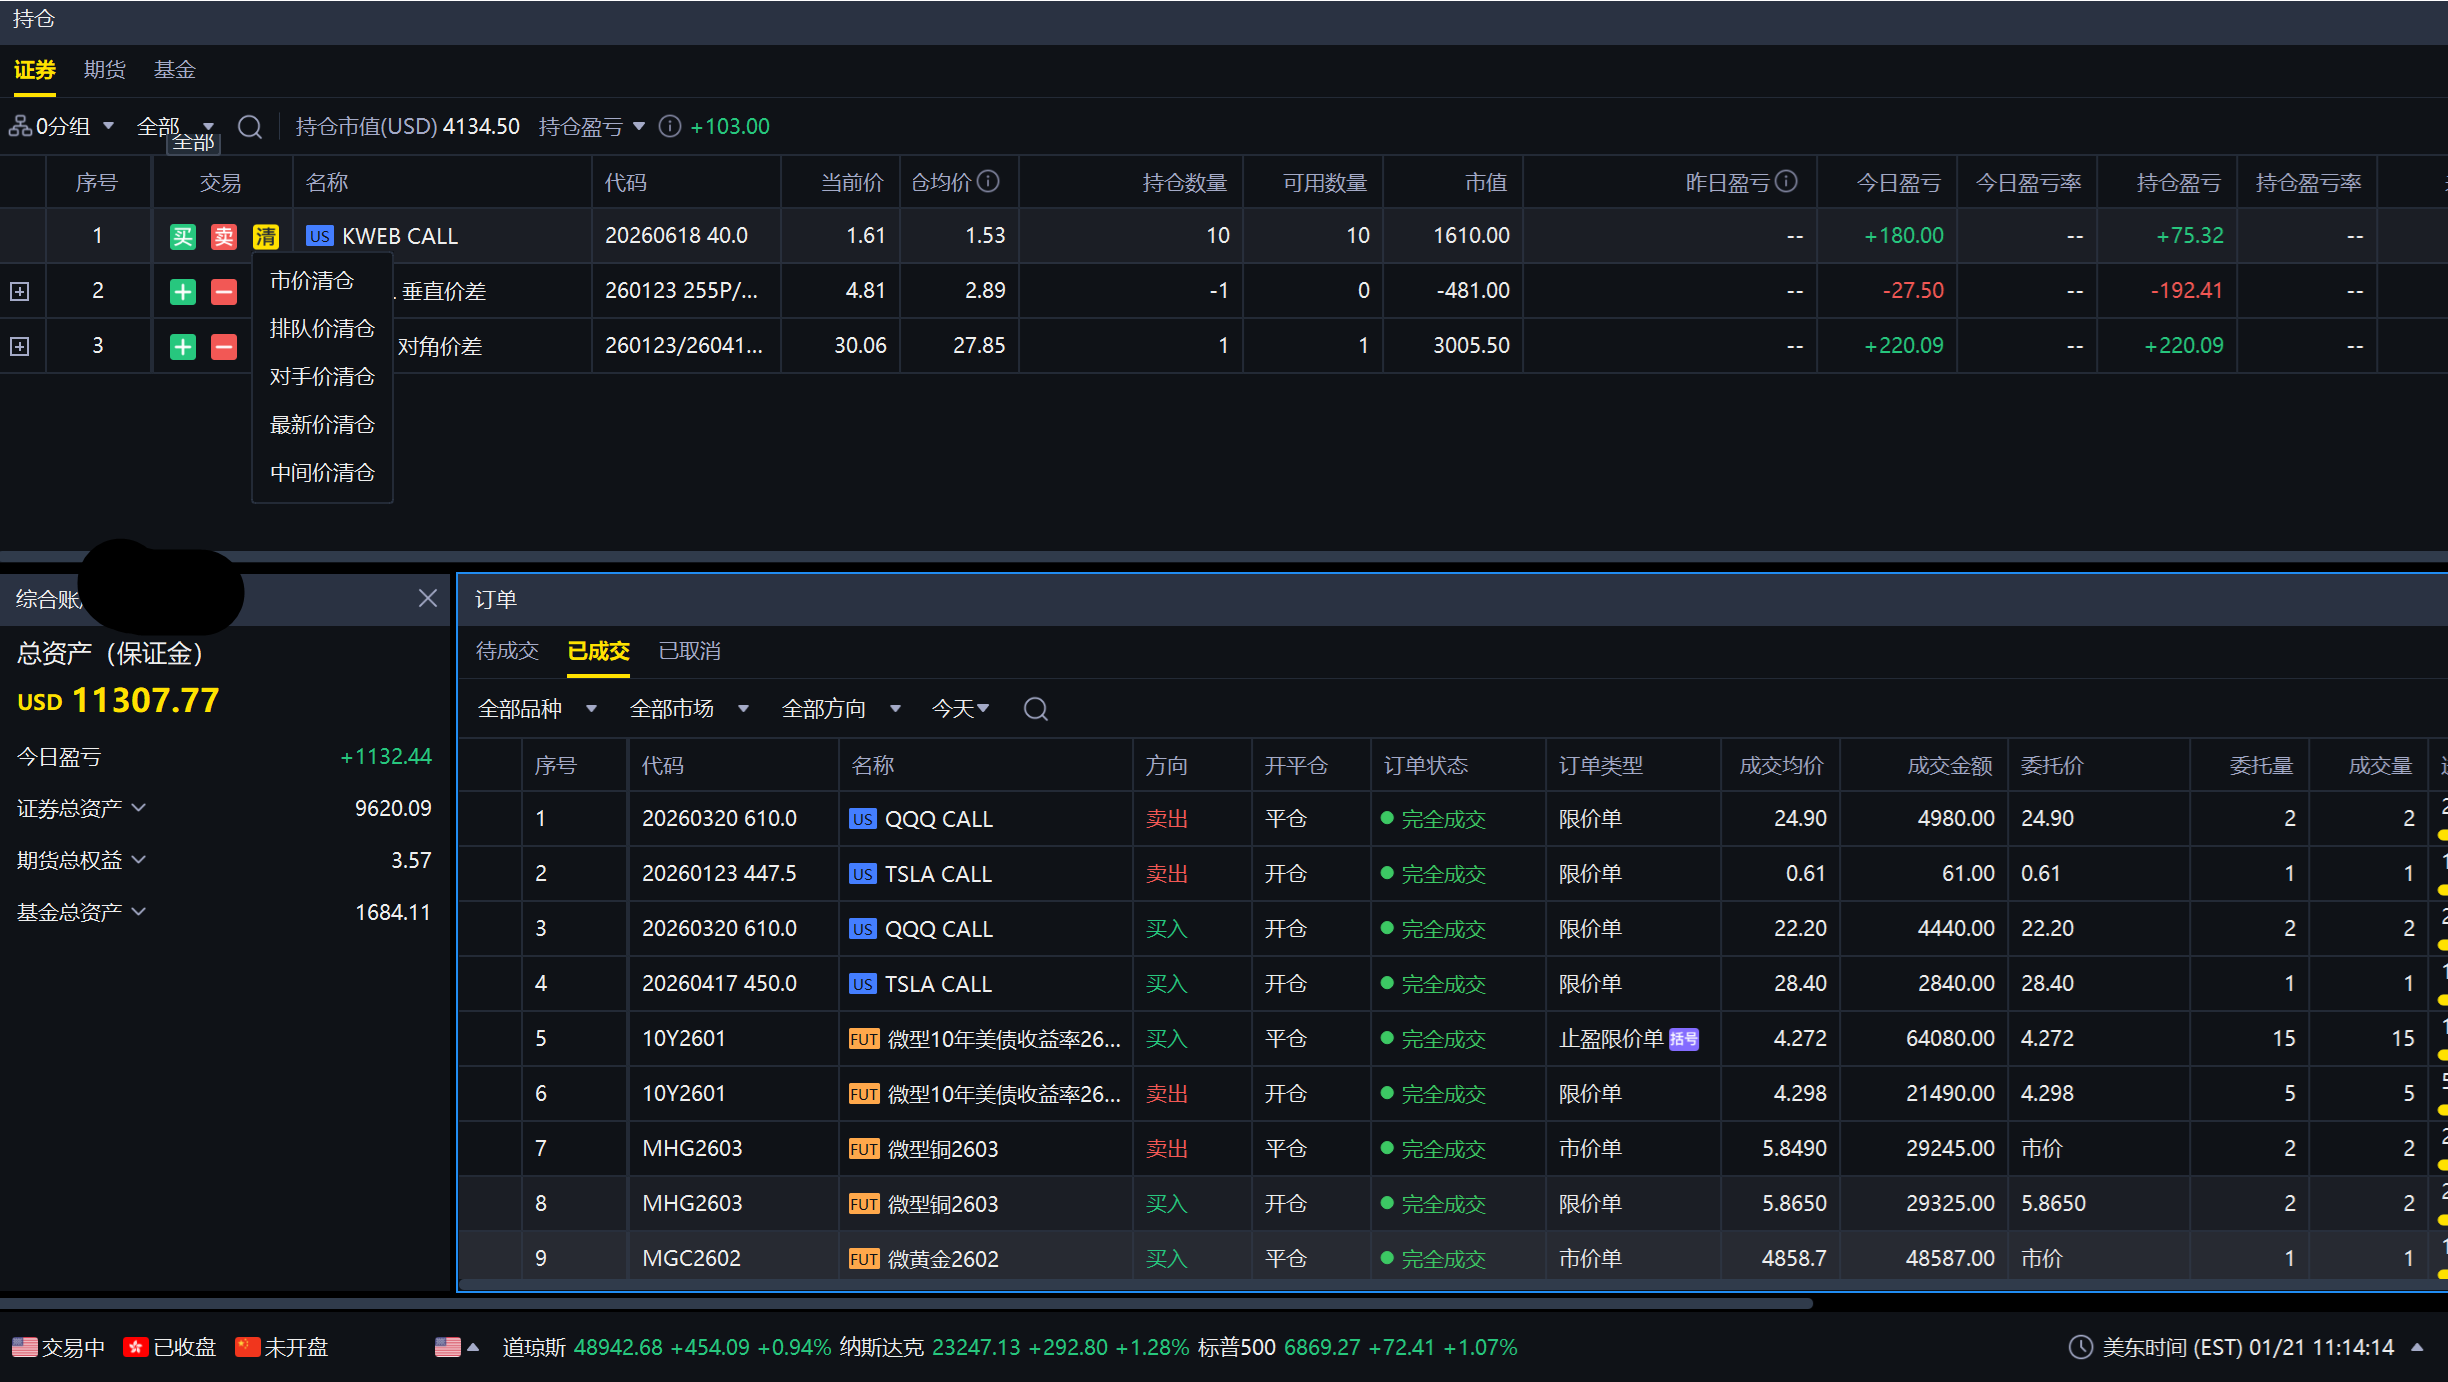Expand the 证券总资产 details chevron
This screenshot has width=2448, height=1382.
pyautogui.click(x=139, y=807)
